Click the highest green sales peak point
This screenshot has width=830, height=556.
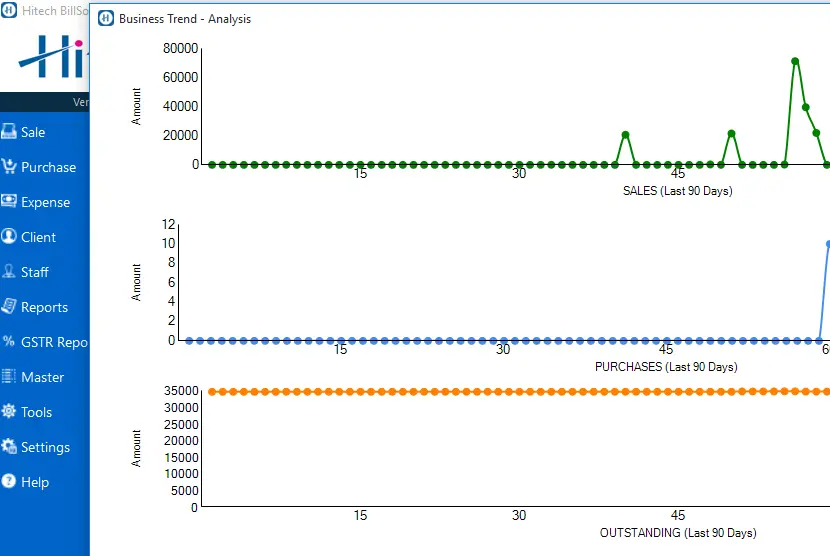795,61
